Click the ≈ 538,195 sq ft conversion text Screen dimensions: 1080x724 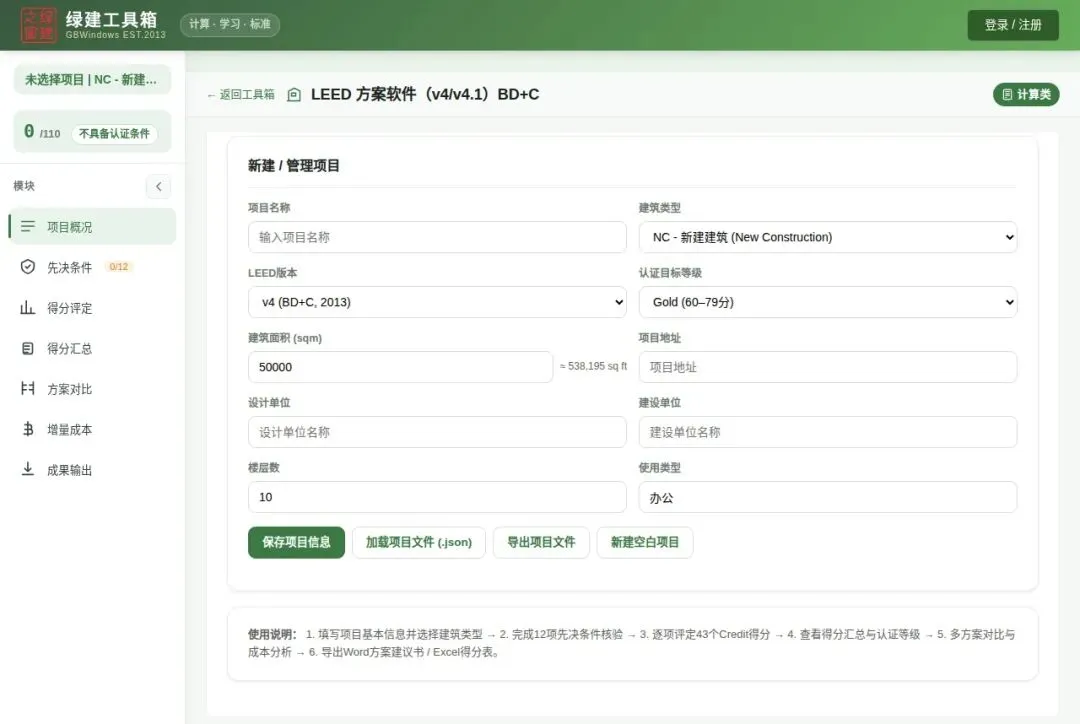[593, 366]
